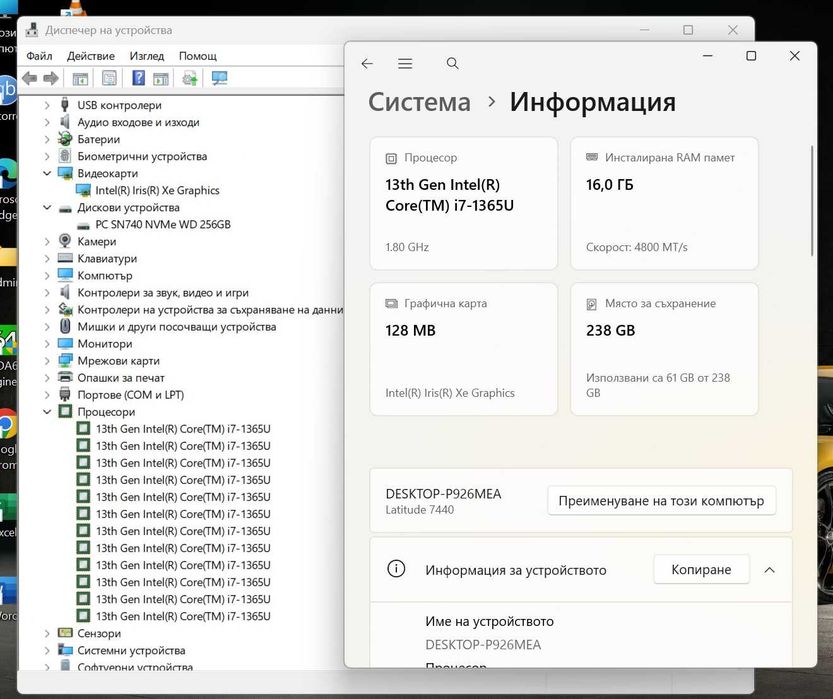Select Контролери за звук, видео и игри
The width and height of the screenshot is (833, 699).
click(x=163, y=293)
